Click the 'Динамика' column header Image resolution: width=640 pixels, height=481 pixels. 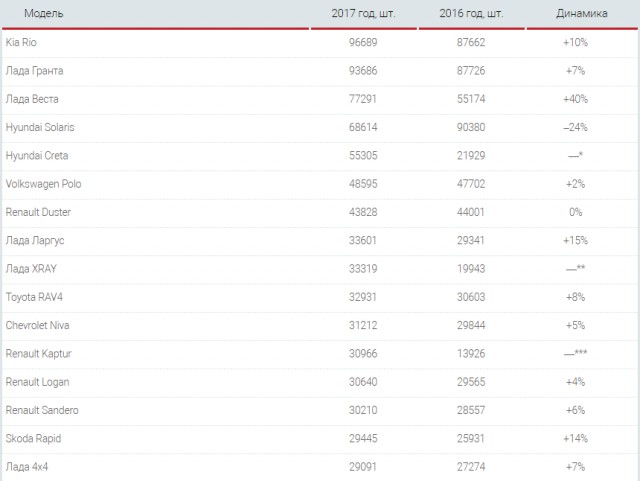[x=582, y=13]
